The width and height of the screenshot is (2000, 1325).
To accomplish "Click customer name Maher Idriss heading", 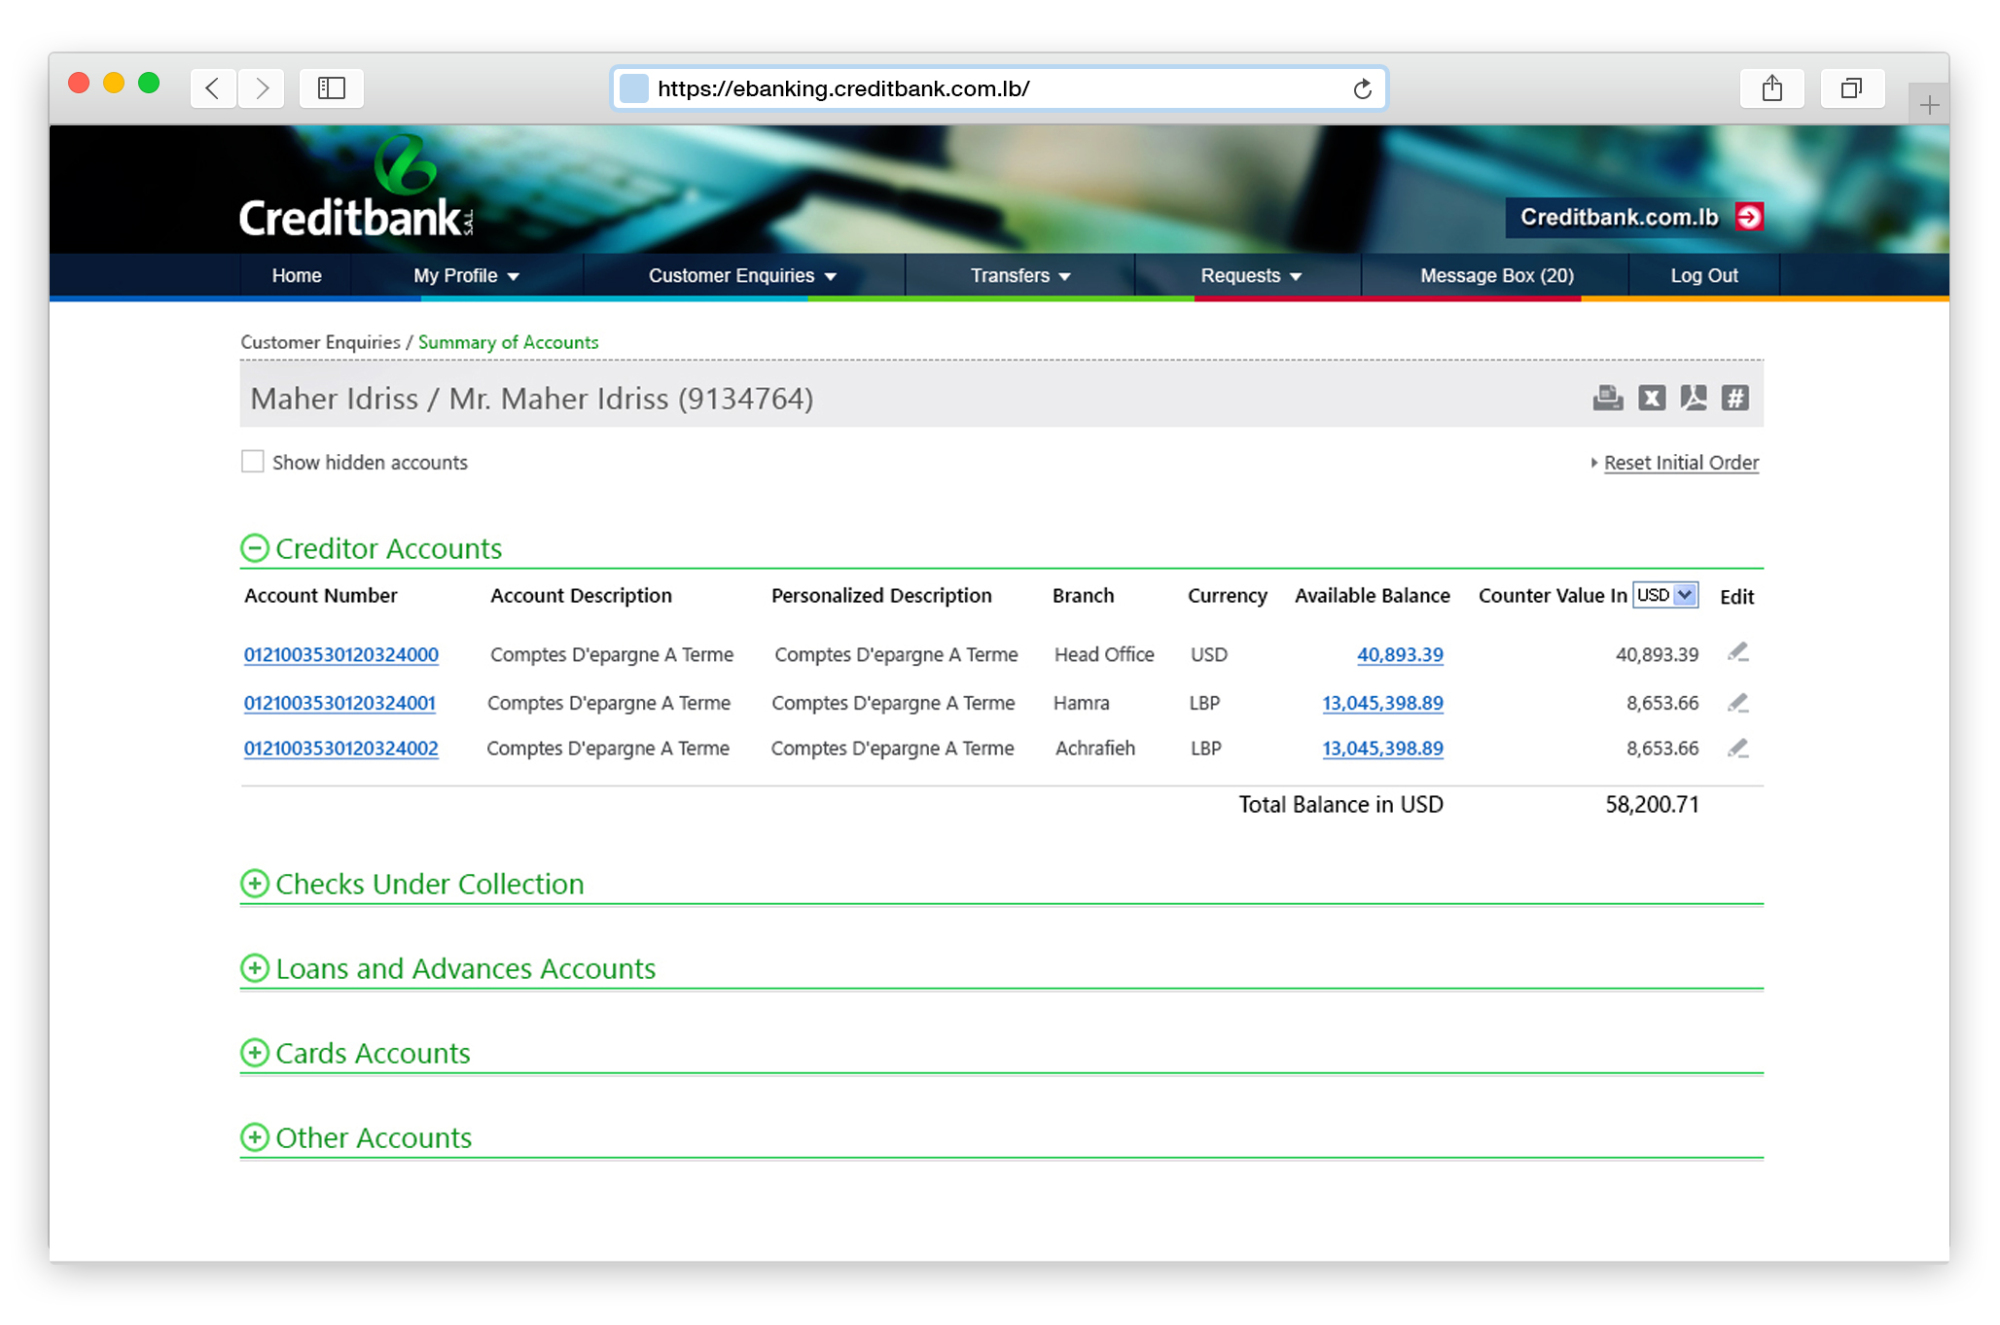I will point(532,398).
